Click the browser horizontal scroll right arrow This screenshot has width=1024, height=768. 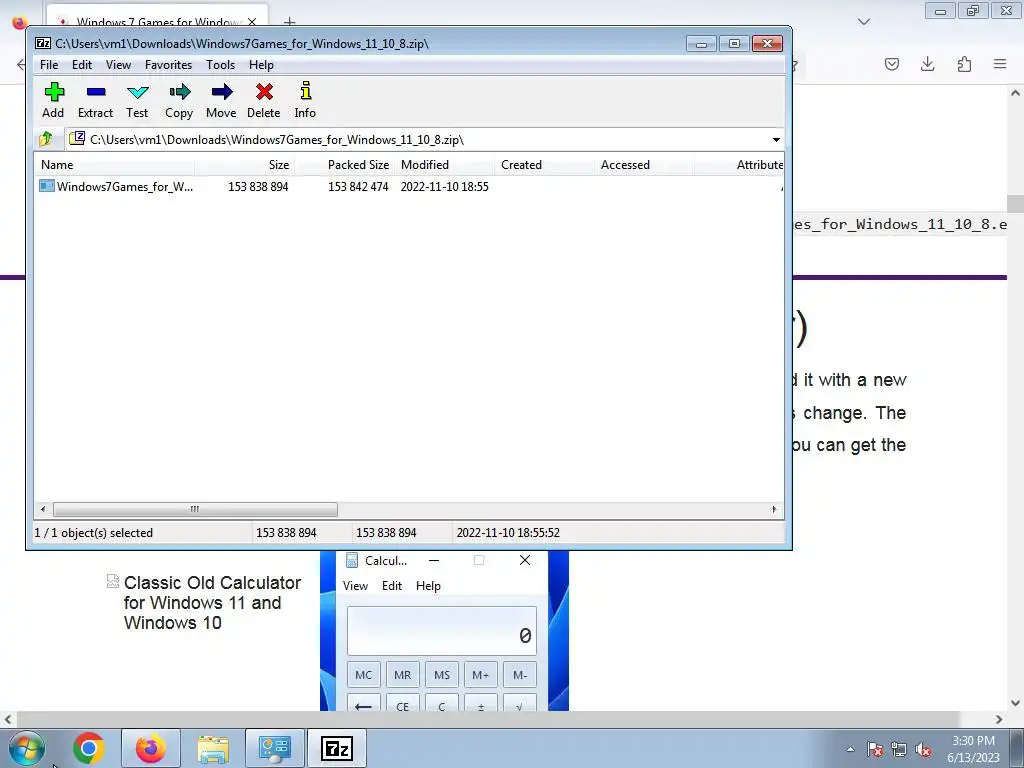[x=999, y=719]
